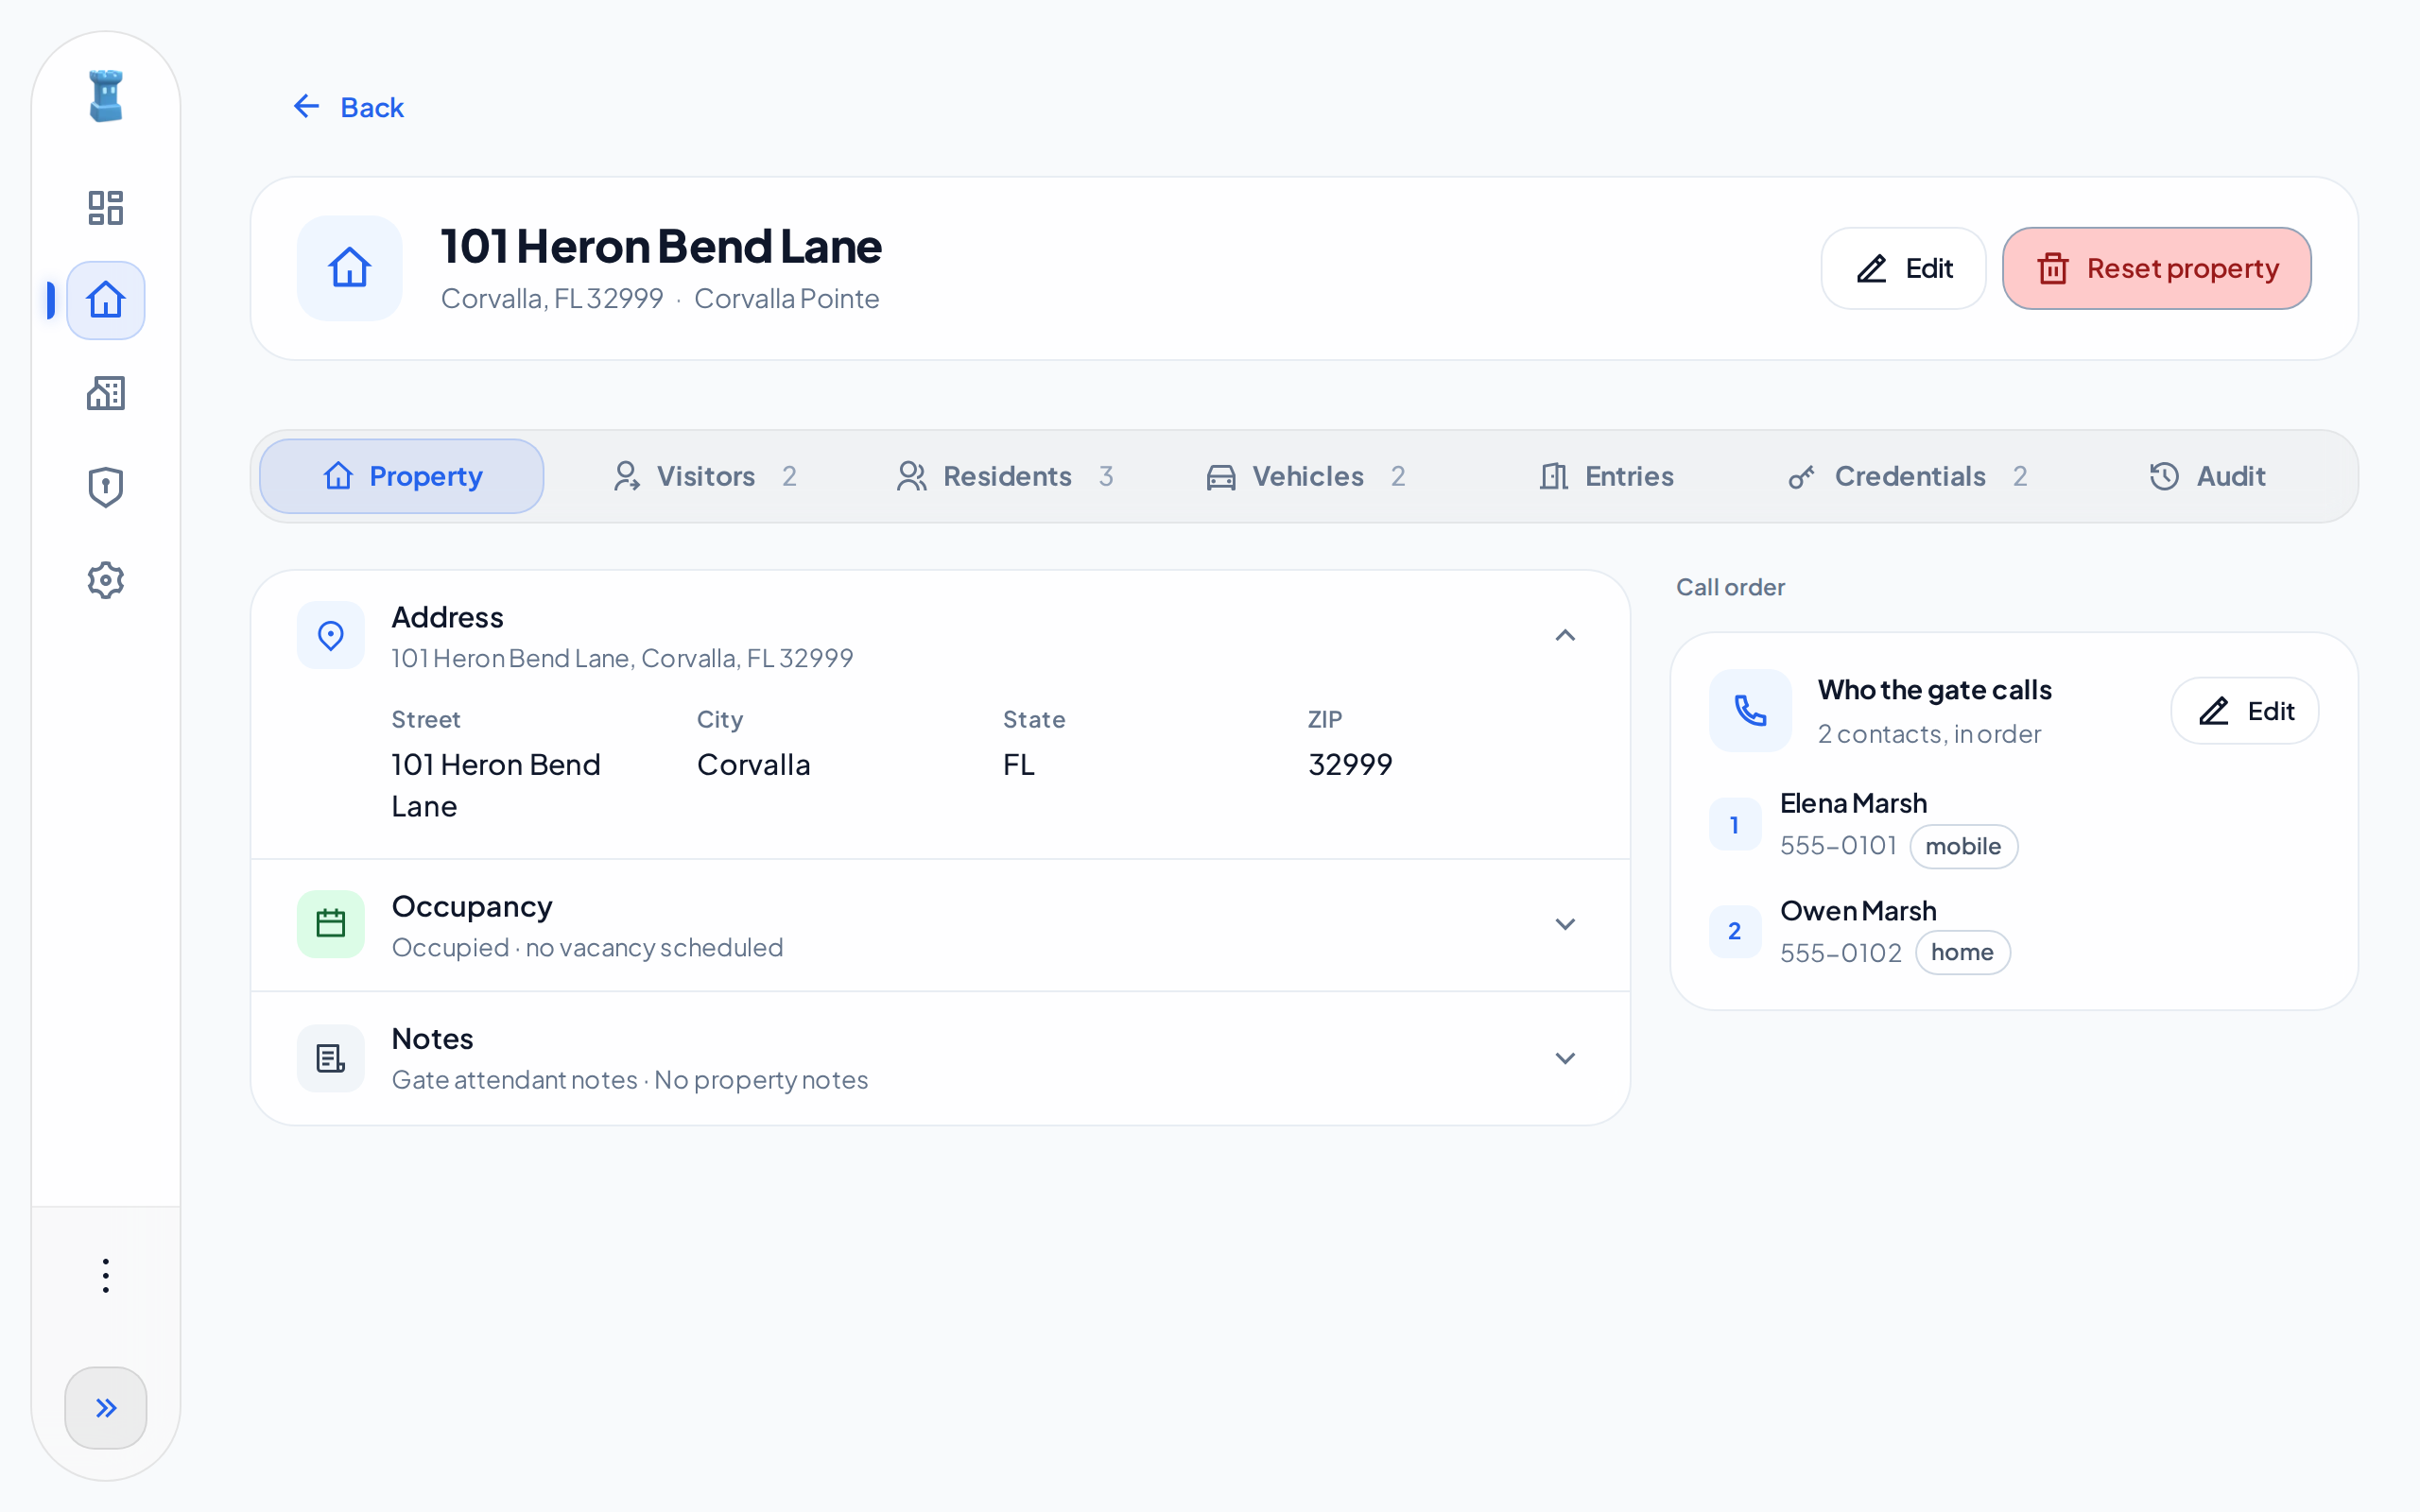Select the number 2 badge for Owen Marsh
This screenshot has width=2420, height=1512.
point(1735,931)
